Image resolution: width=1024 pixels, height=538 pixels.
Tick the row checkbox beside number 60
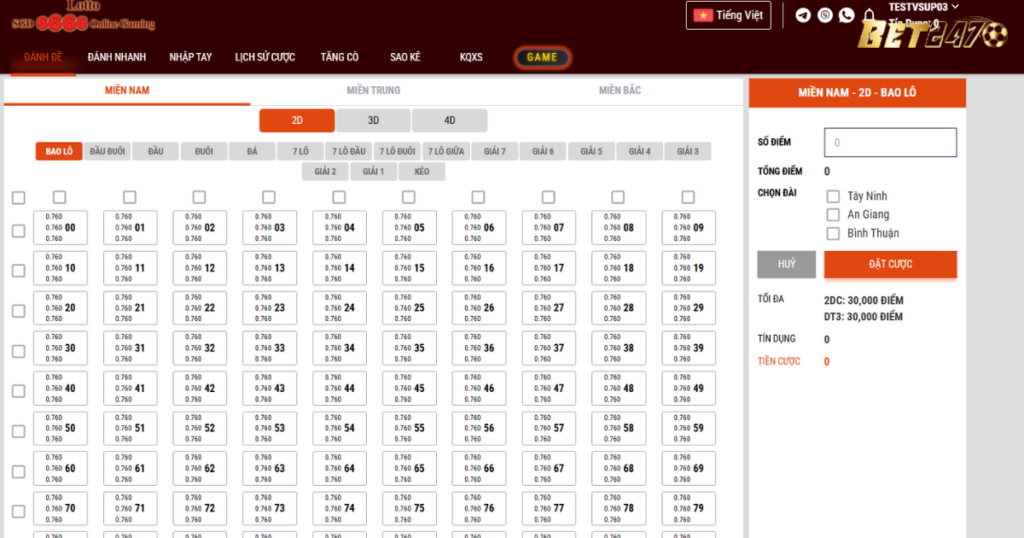[x=19, y=471]
